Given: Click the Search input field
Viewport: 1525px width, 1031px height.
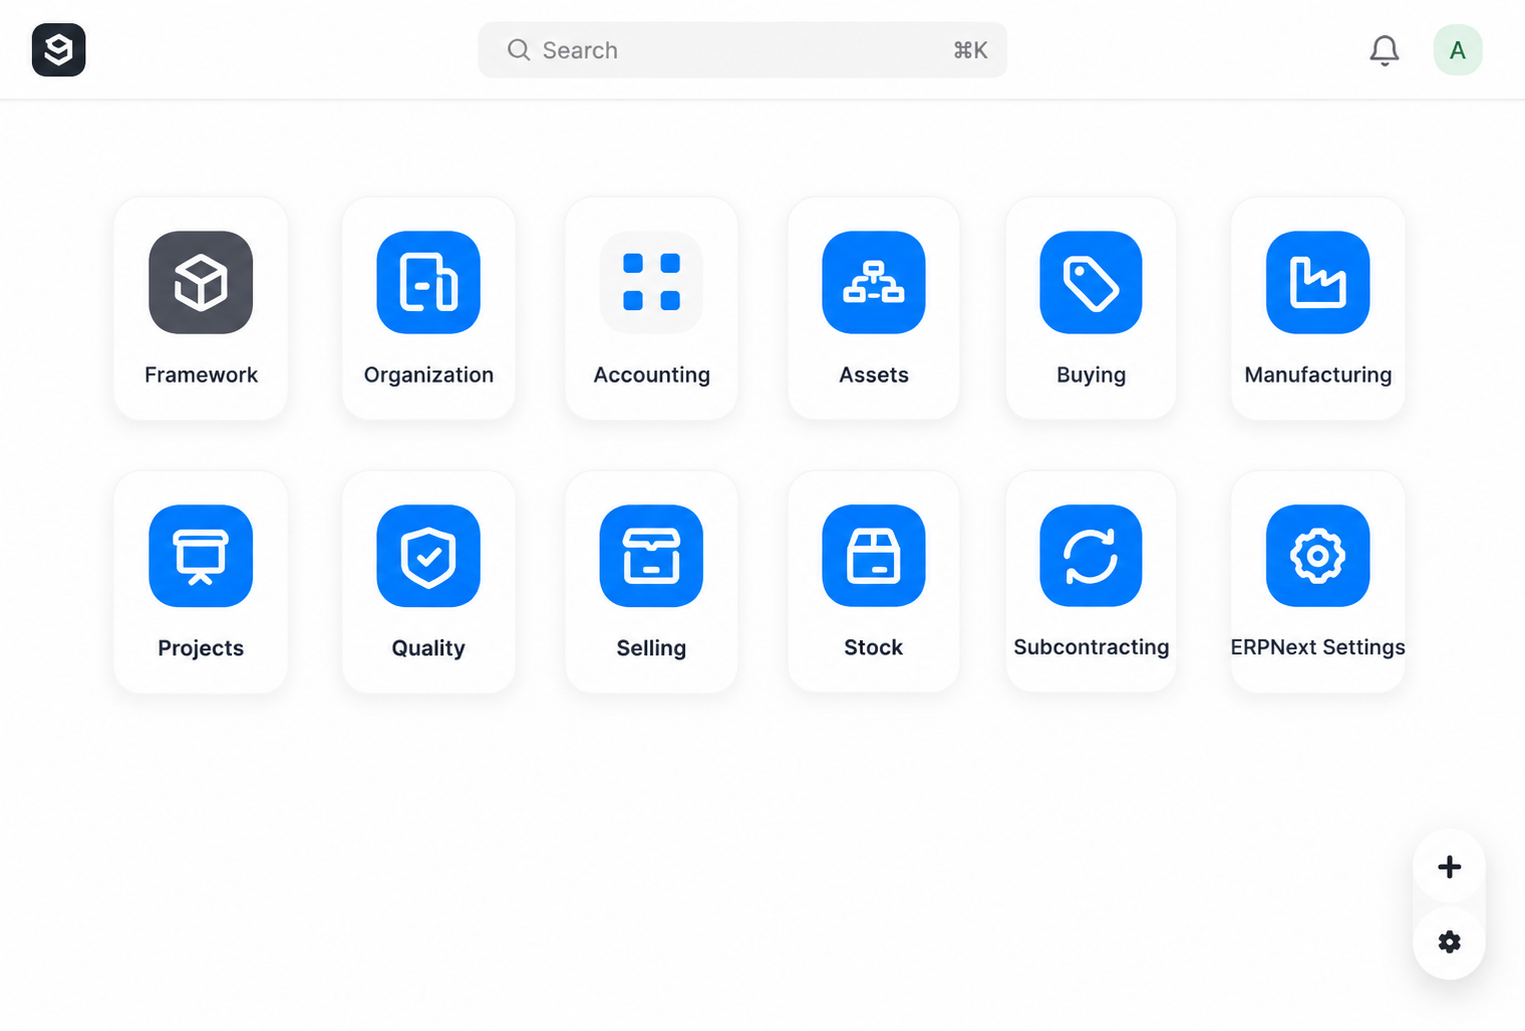Looking at the screenshot, I should pos(742,50).
